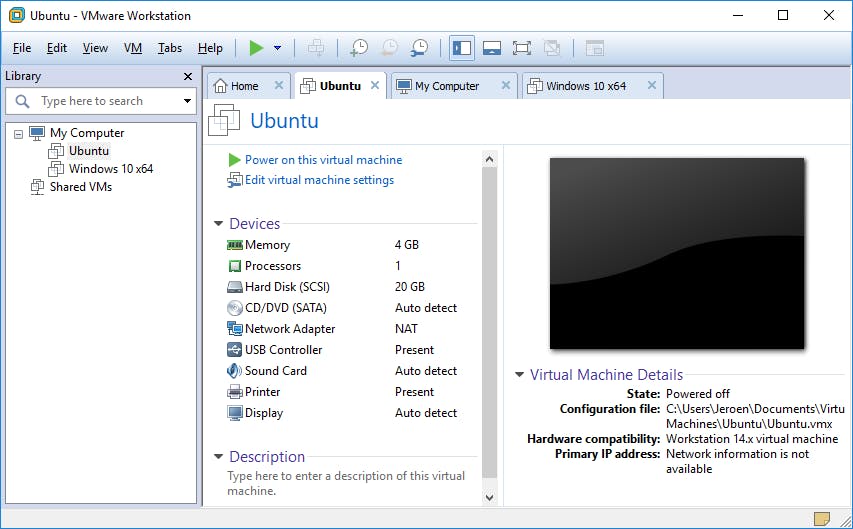Open the VM menu

point(133,48)
